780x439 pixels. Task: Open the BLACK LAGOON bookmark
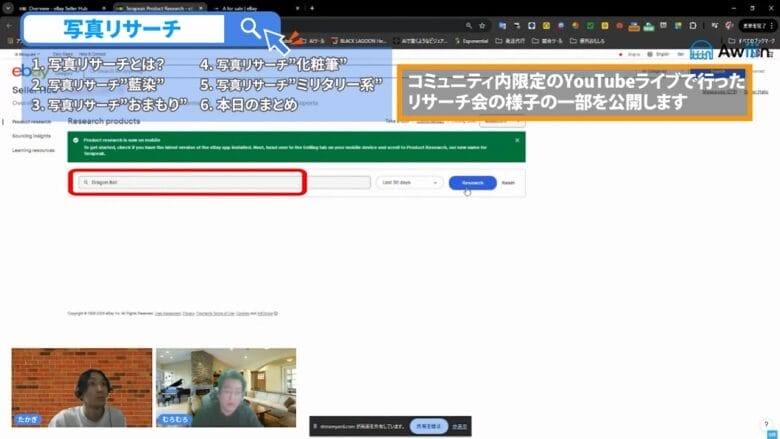[359, 41]
